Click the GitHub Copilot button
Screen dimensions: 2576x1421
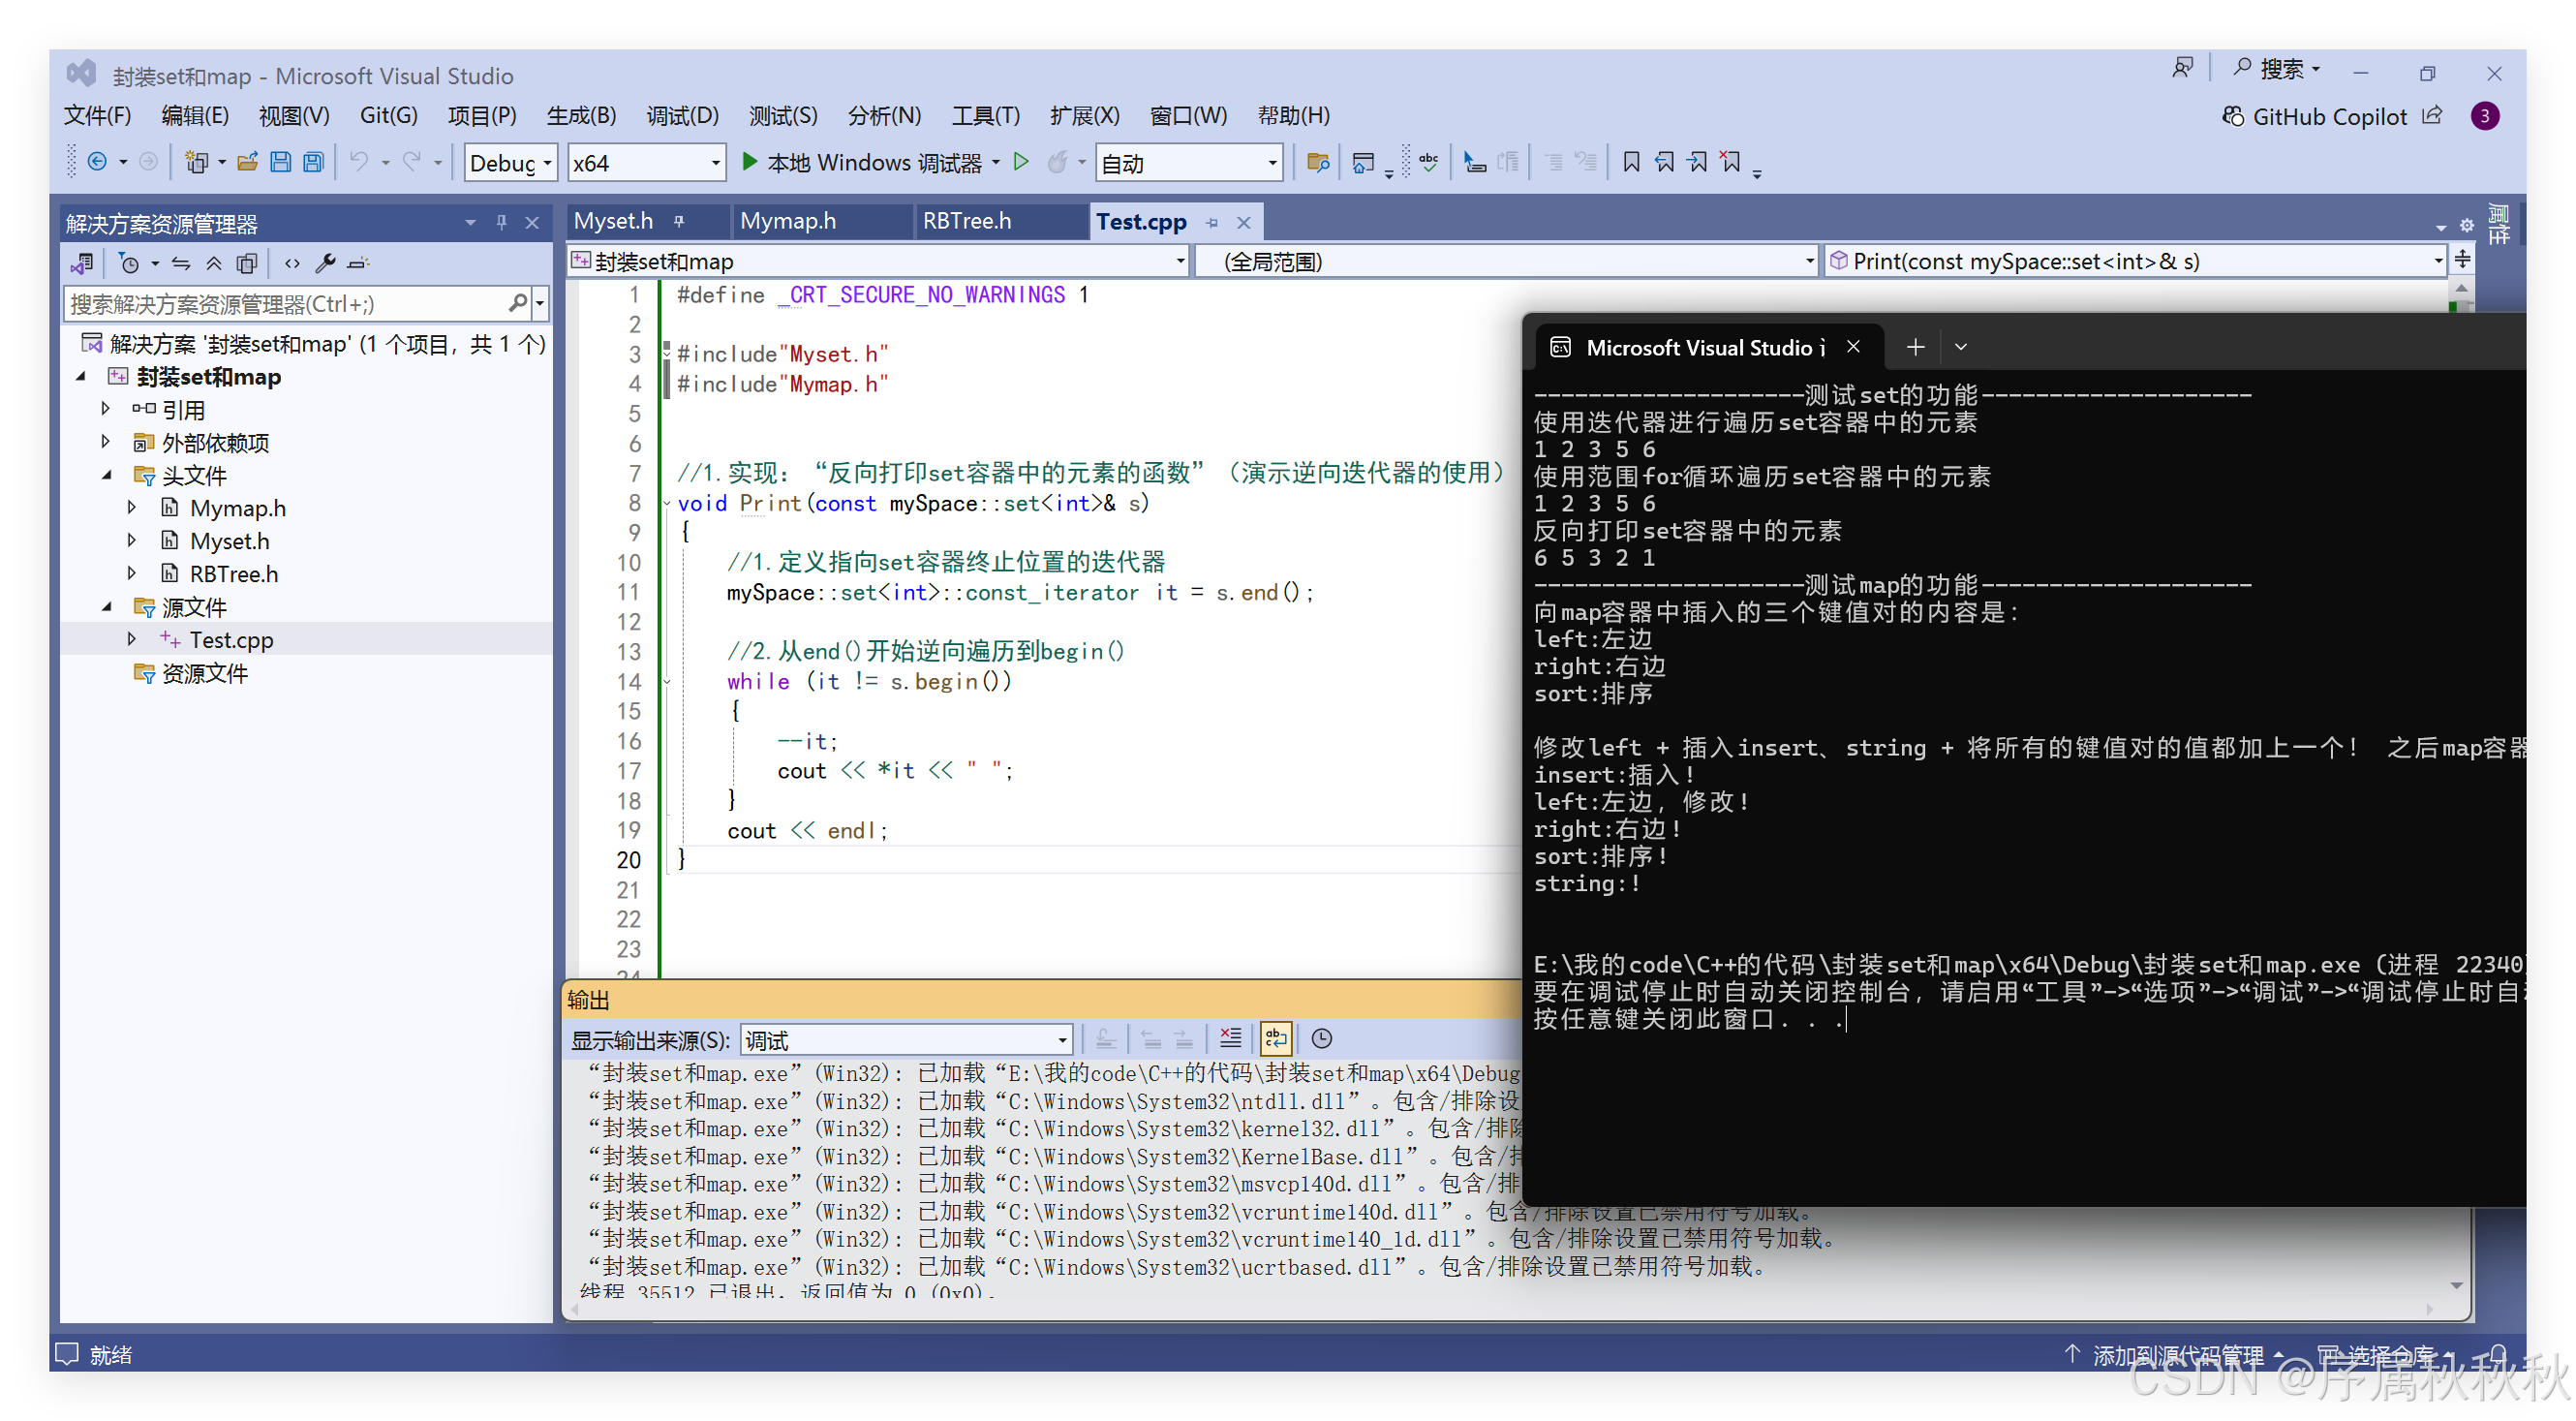[x=2315, y=117]
